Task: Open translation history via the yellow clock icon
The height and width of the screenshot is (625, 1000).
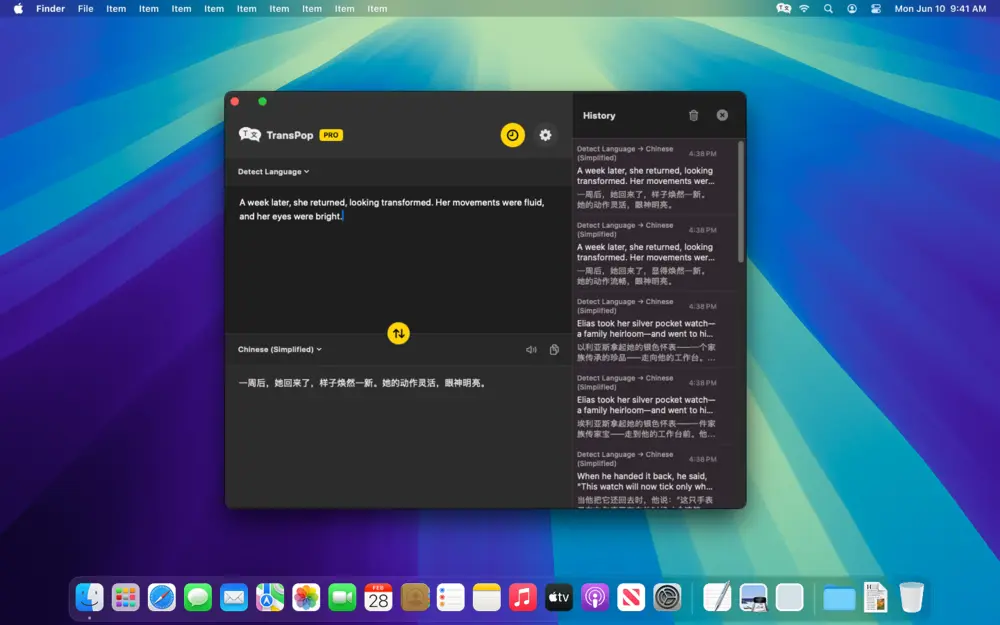Action: click(512, 134)
